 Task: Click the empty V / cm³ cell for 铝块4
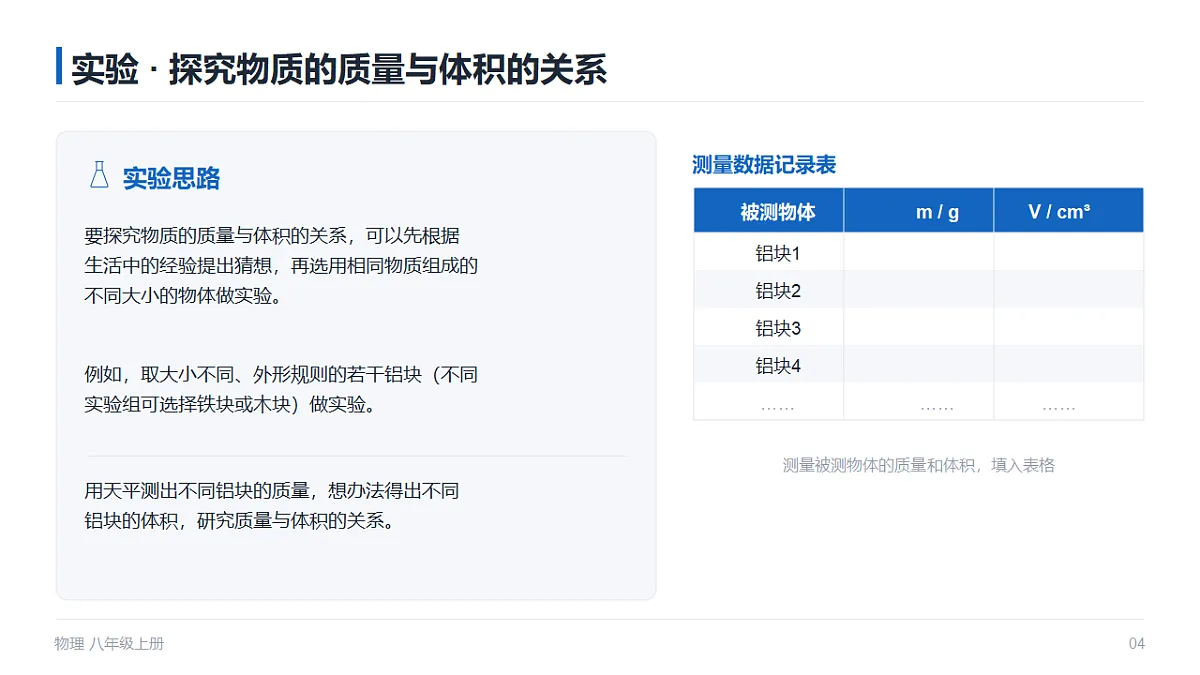coord(1069,364)
